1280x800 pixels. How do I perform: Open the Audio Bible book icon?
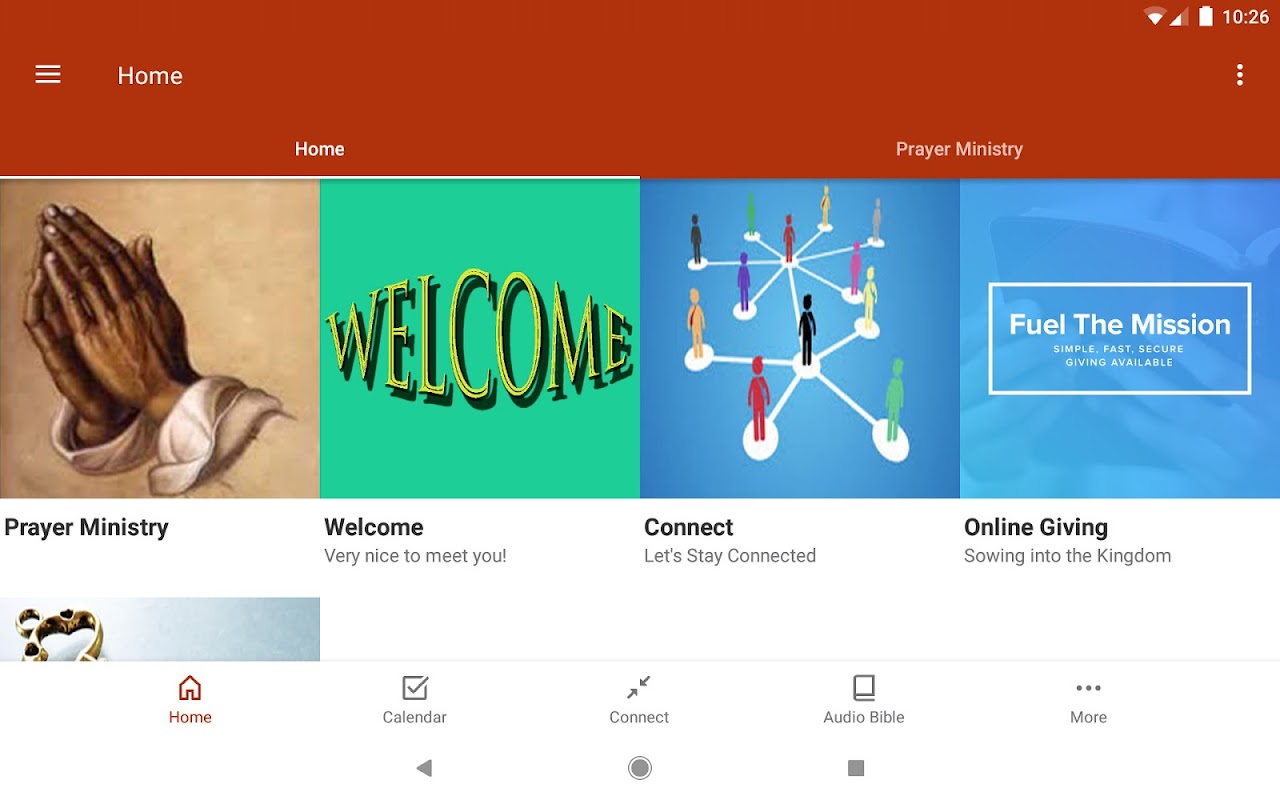point(864,688)
